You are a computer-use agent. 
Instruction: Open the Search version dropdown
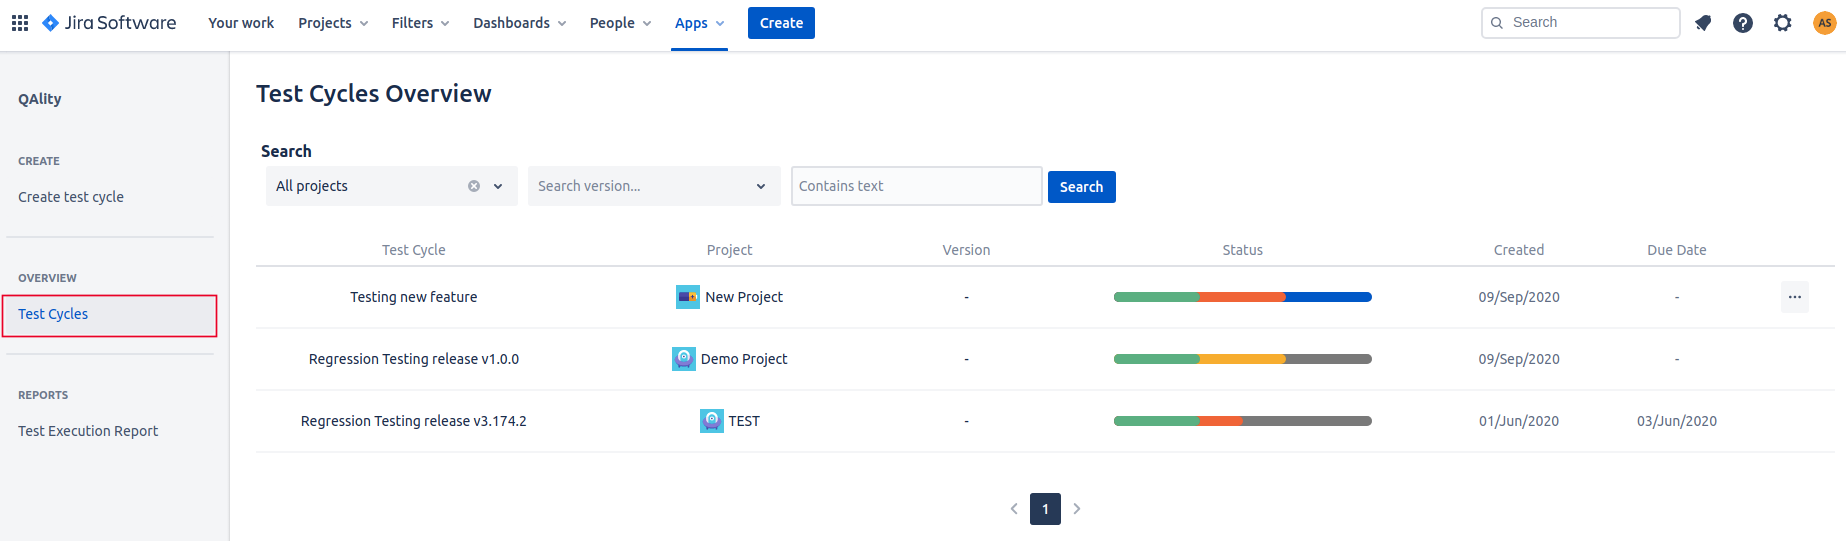point(654,186)
